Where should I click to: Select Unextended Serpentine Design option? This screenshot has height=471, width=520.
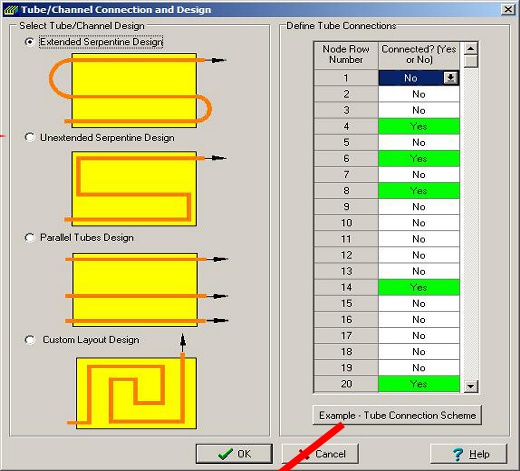(x=29, y=137)
